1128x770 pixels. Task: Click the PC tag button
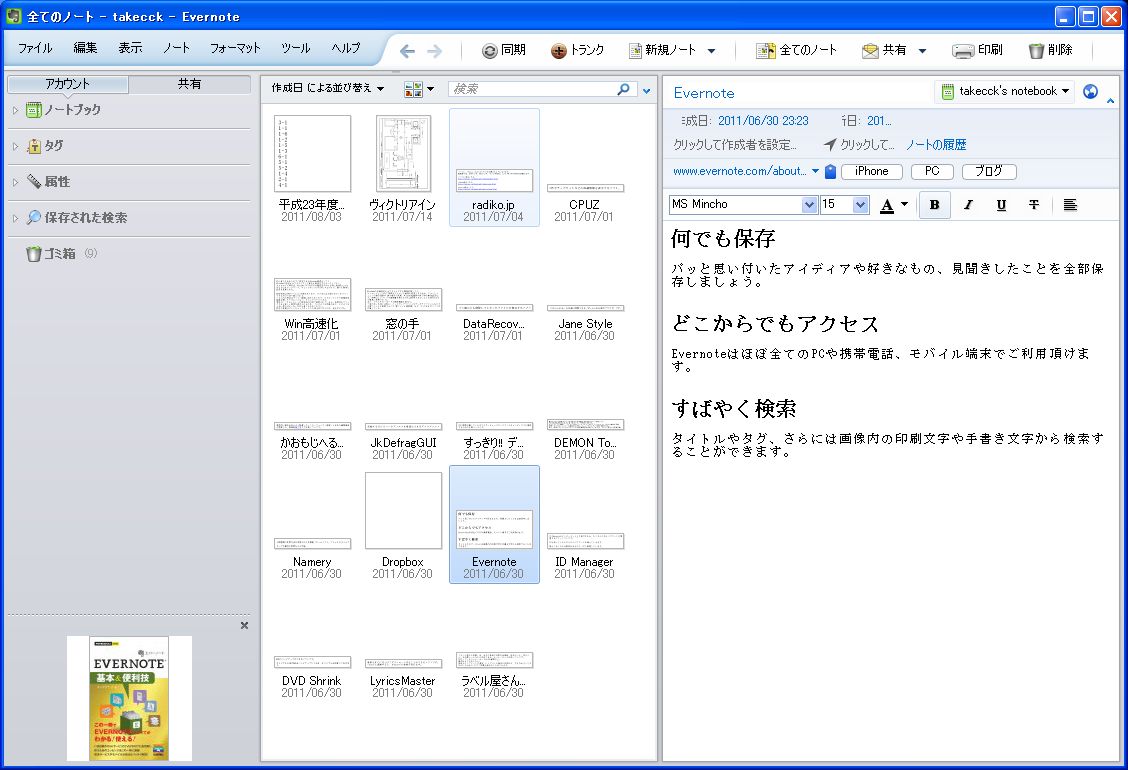pyautogui.click(x=932, y=171)
